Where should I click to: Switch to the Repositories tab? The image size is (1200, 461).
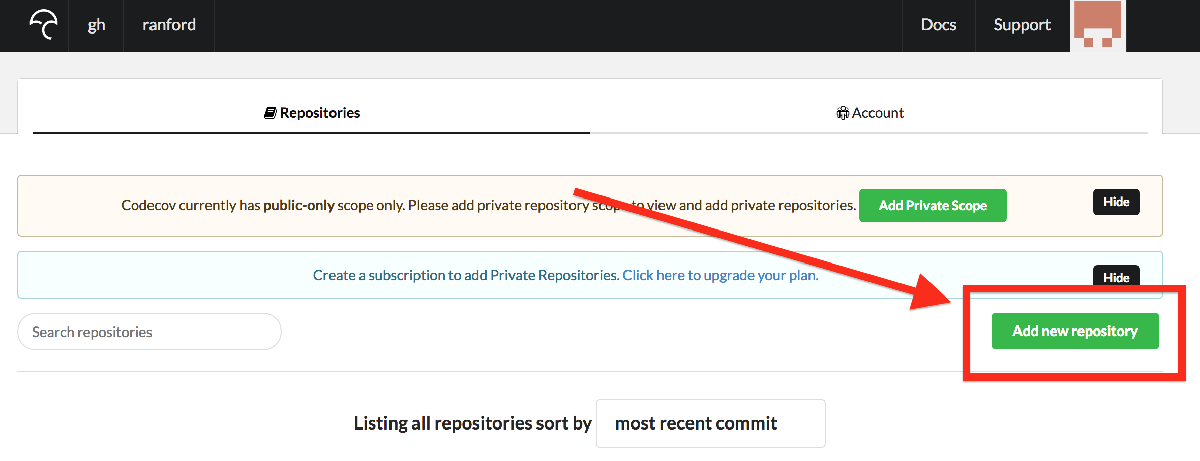pos(312,113)
